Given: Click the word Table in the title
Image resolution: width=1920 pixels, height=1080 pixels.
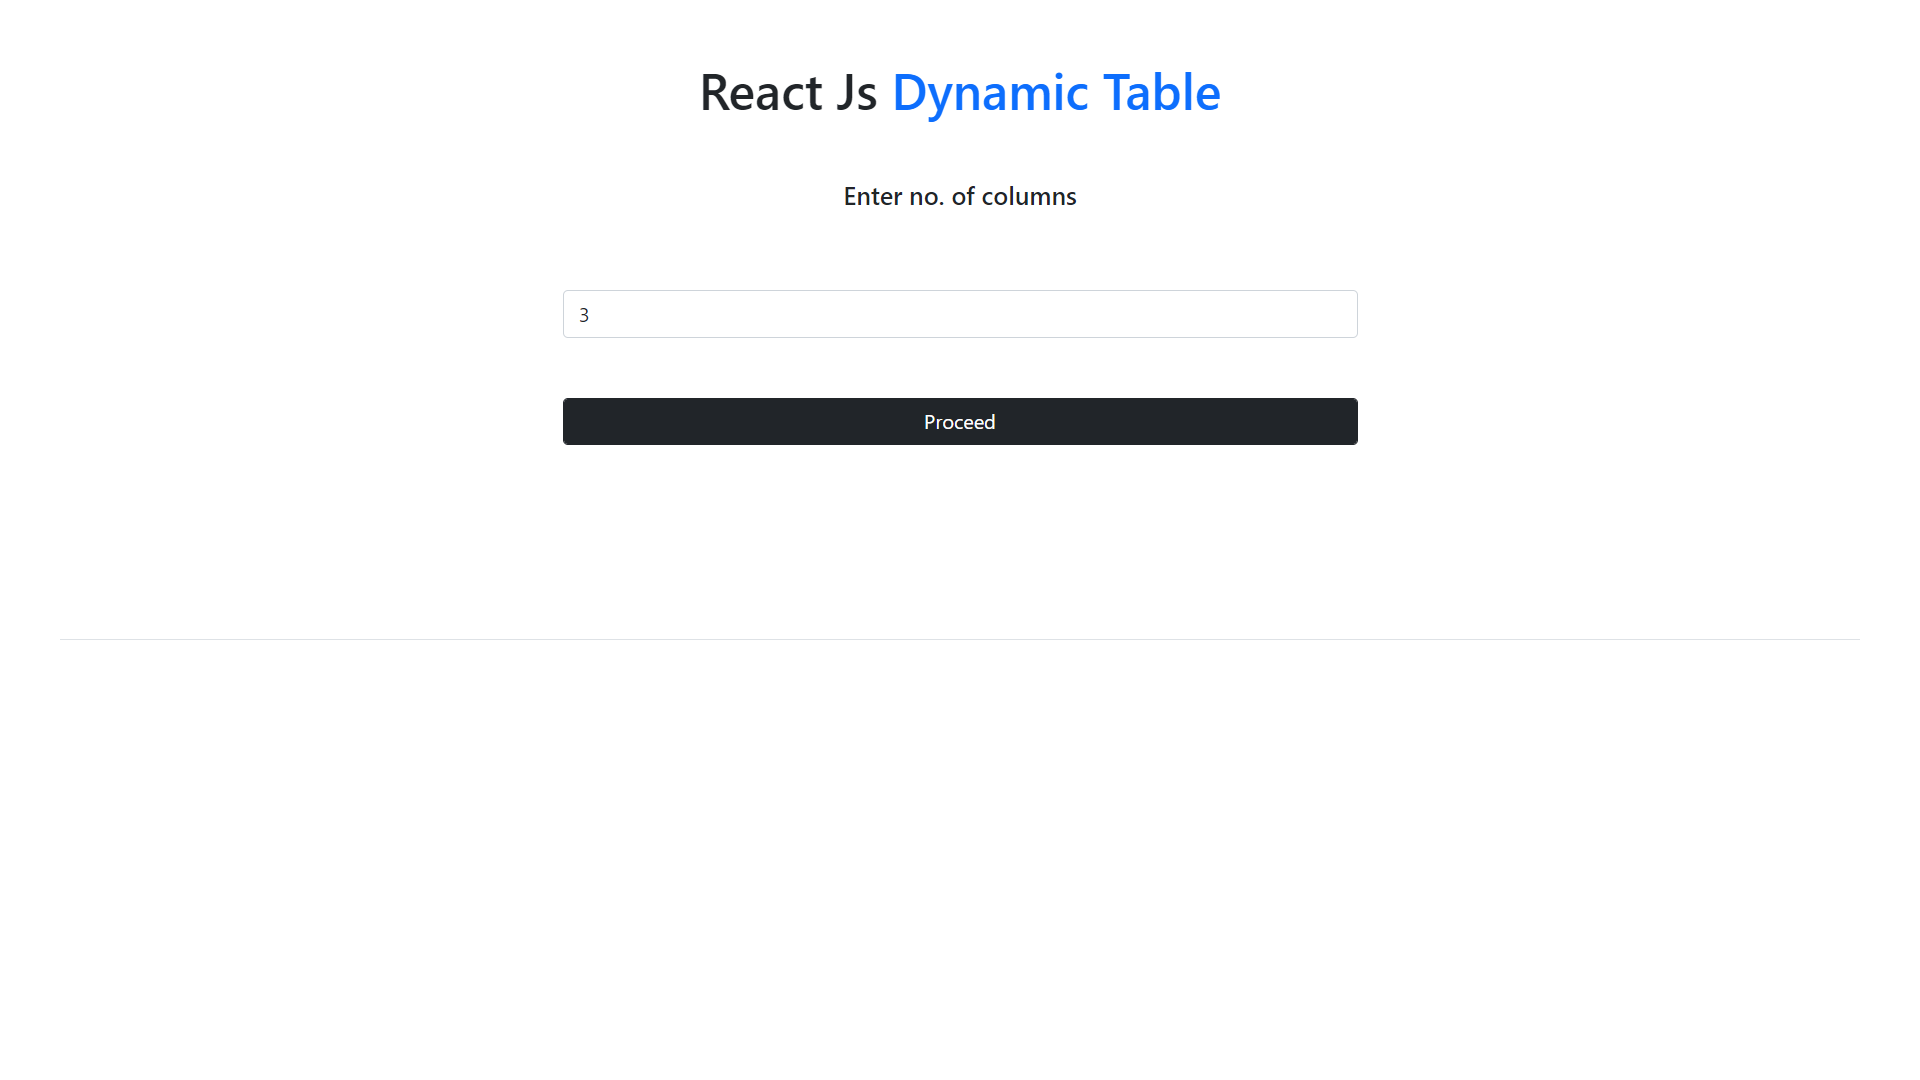Looking at the screenshot, I should [x=1161, y=92].
